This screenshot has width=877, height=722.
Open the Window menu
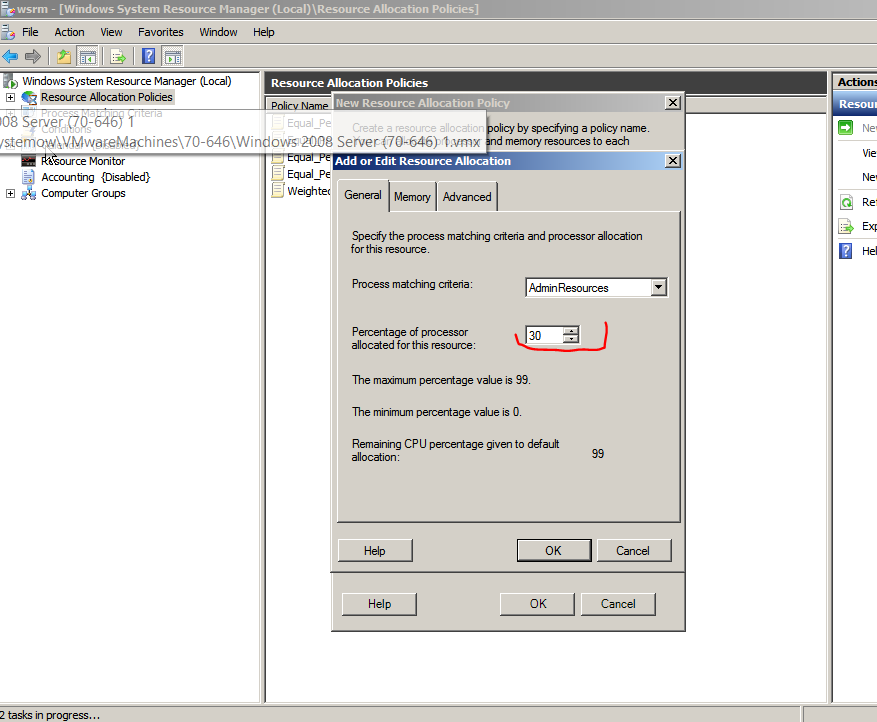click(218, 32)
